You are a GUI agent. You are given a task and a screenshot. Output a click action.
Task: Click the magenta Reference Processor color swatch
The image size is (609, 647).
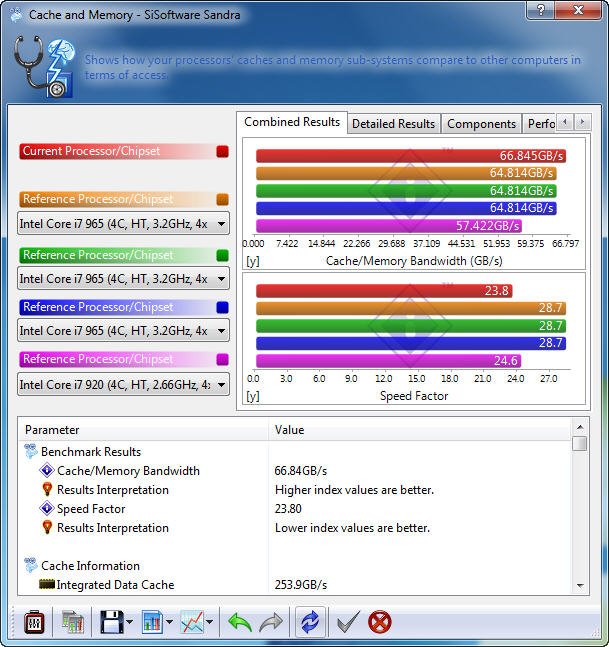222,359
